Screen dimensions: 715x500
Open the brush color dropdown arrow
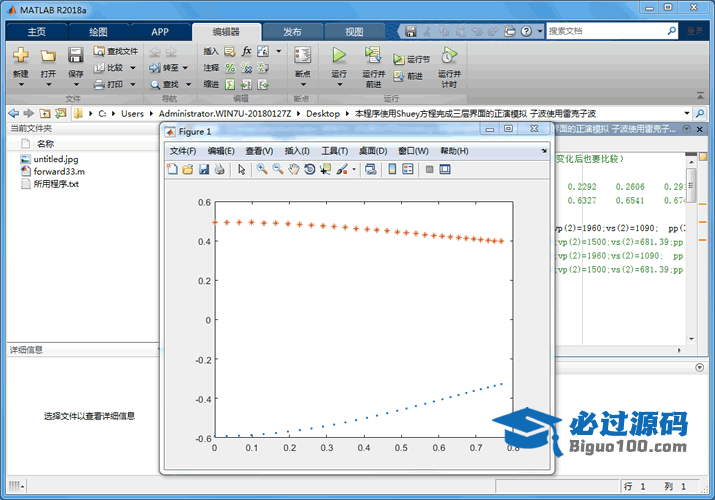[354, 170]
